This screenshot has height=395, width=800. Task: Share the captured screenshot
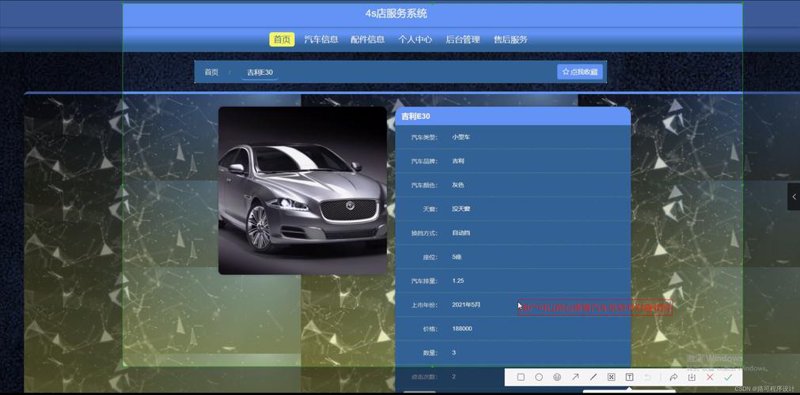[673, 377]
